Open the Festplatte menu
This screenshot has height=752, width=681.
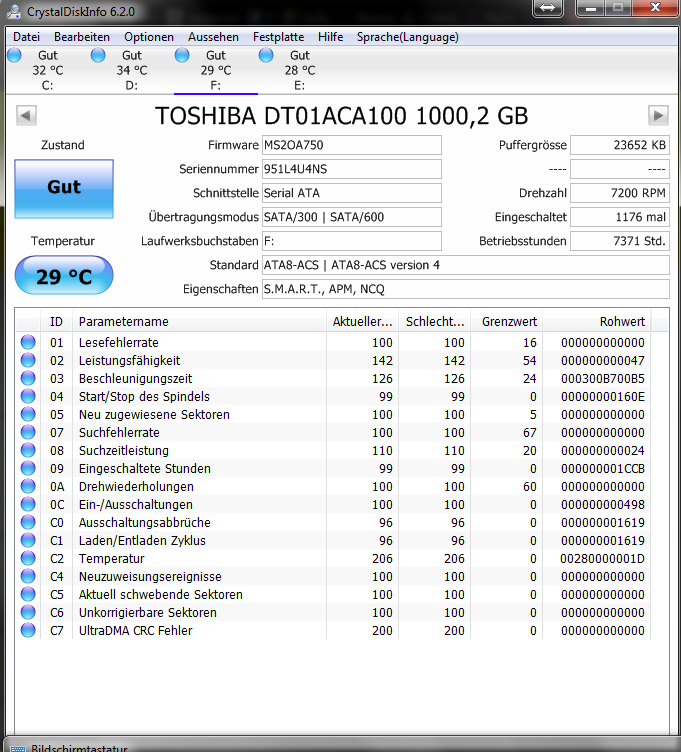click(279, 37)
